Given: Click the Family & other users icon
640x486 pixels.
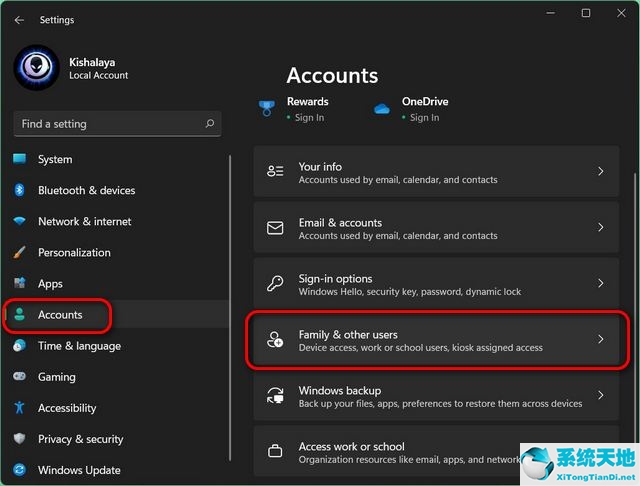Looking at the screenshot, I should (275, 340).
